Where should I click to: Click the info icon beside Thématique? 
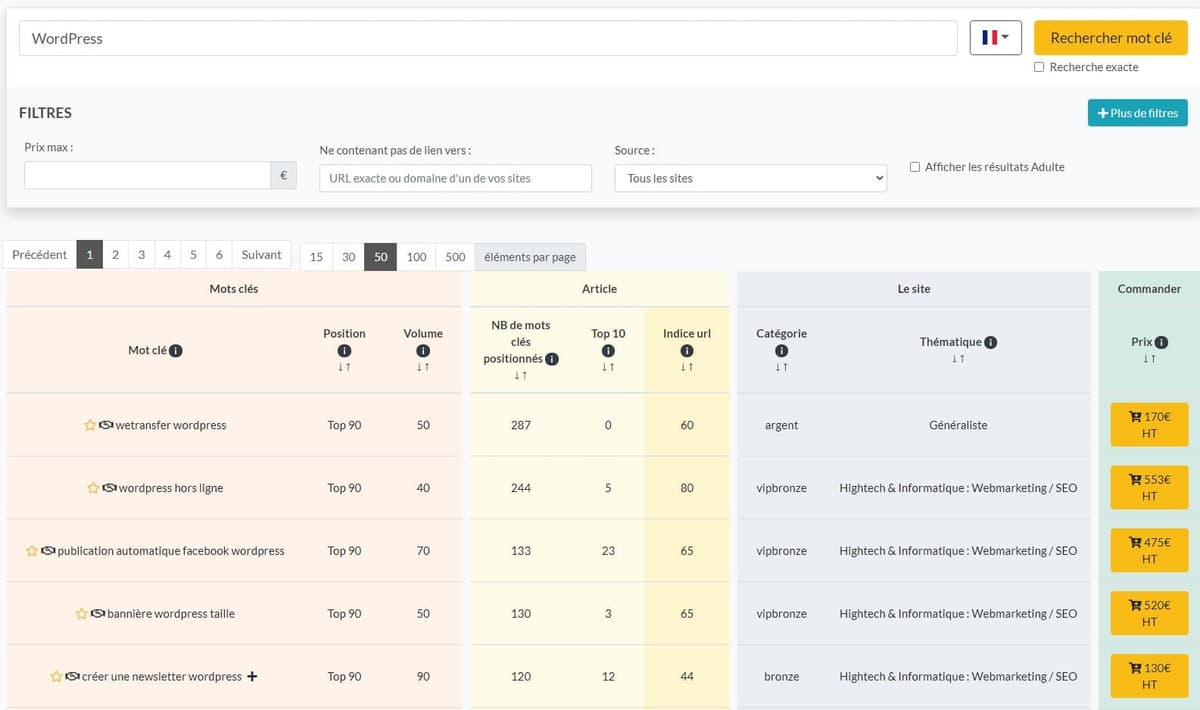991,342
